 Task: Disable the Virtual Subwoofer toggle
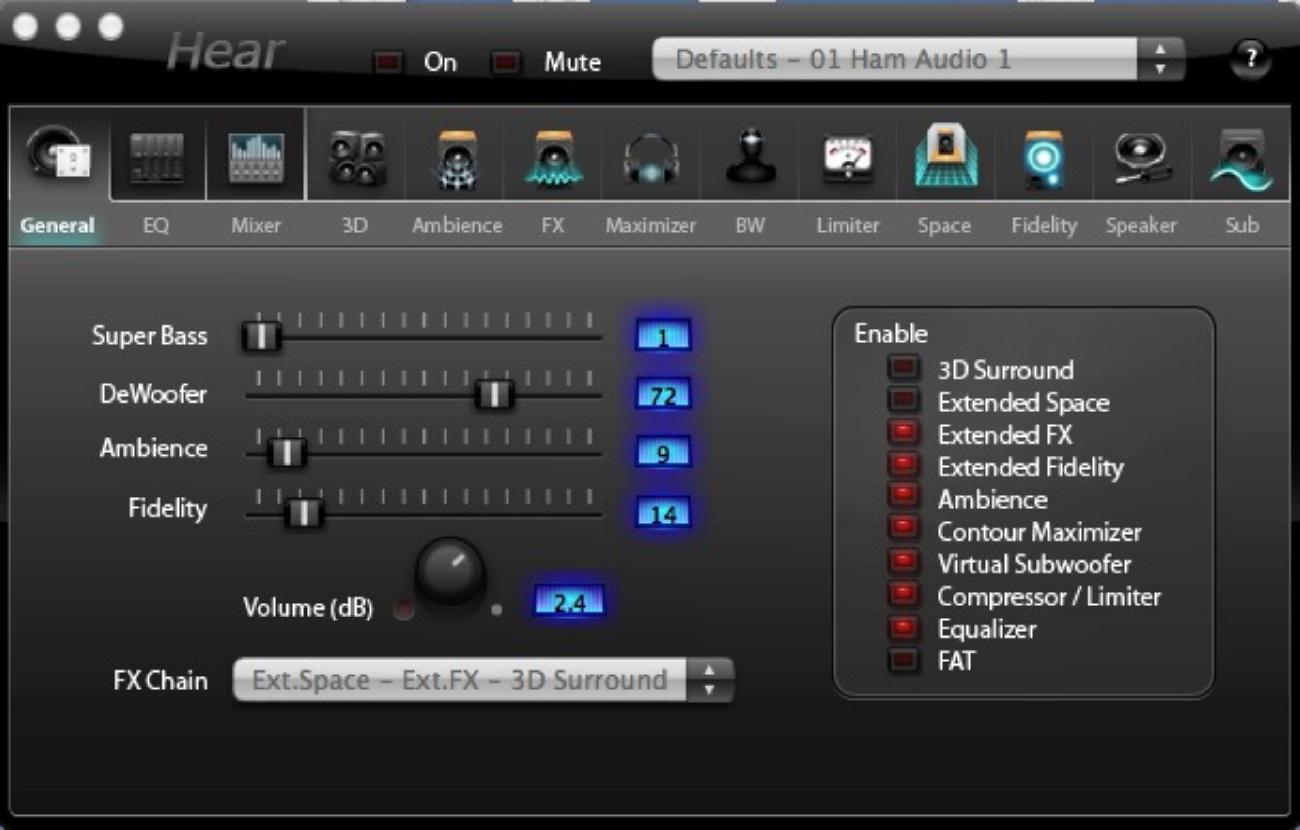click(904, 563)
